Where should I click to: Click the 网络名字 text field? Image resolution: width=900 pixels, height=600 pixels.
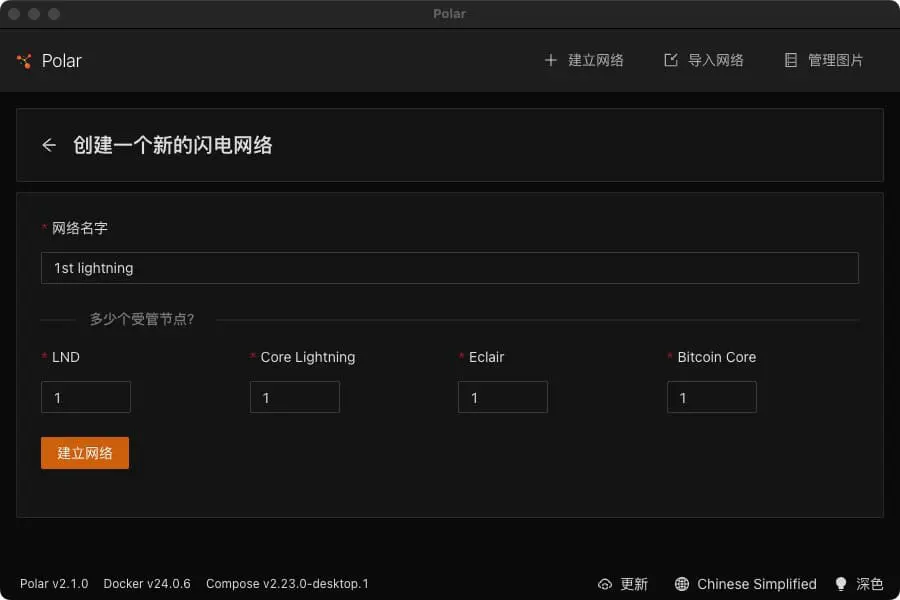[x=449, y=268]
